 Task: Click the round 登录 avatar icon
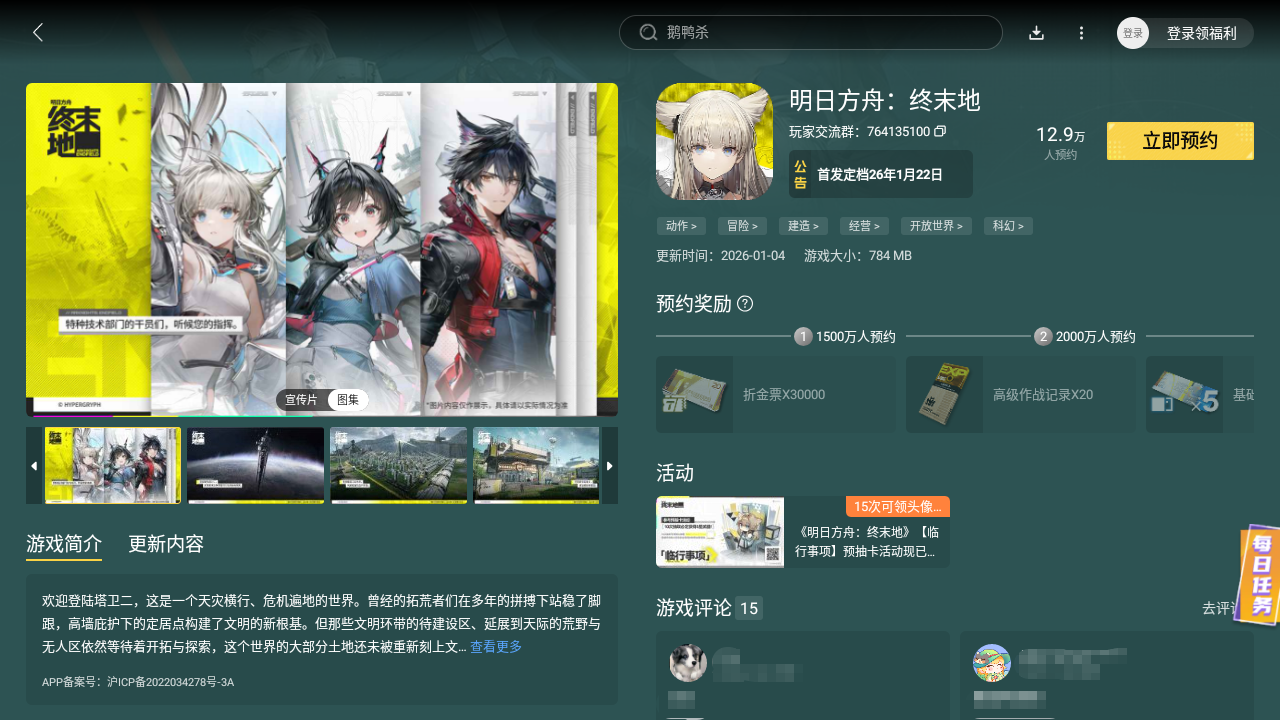pyautogui.click(x=1133, y=33)
